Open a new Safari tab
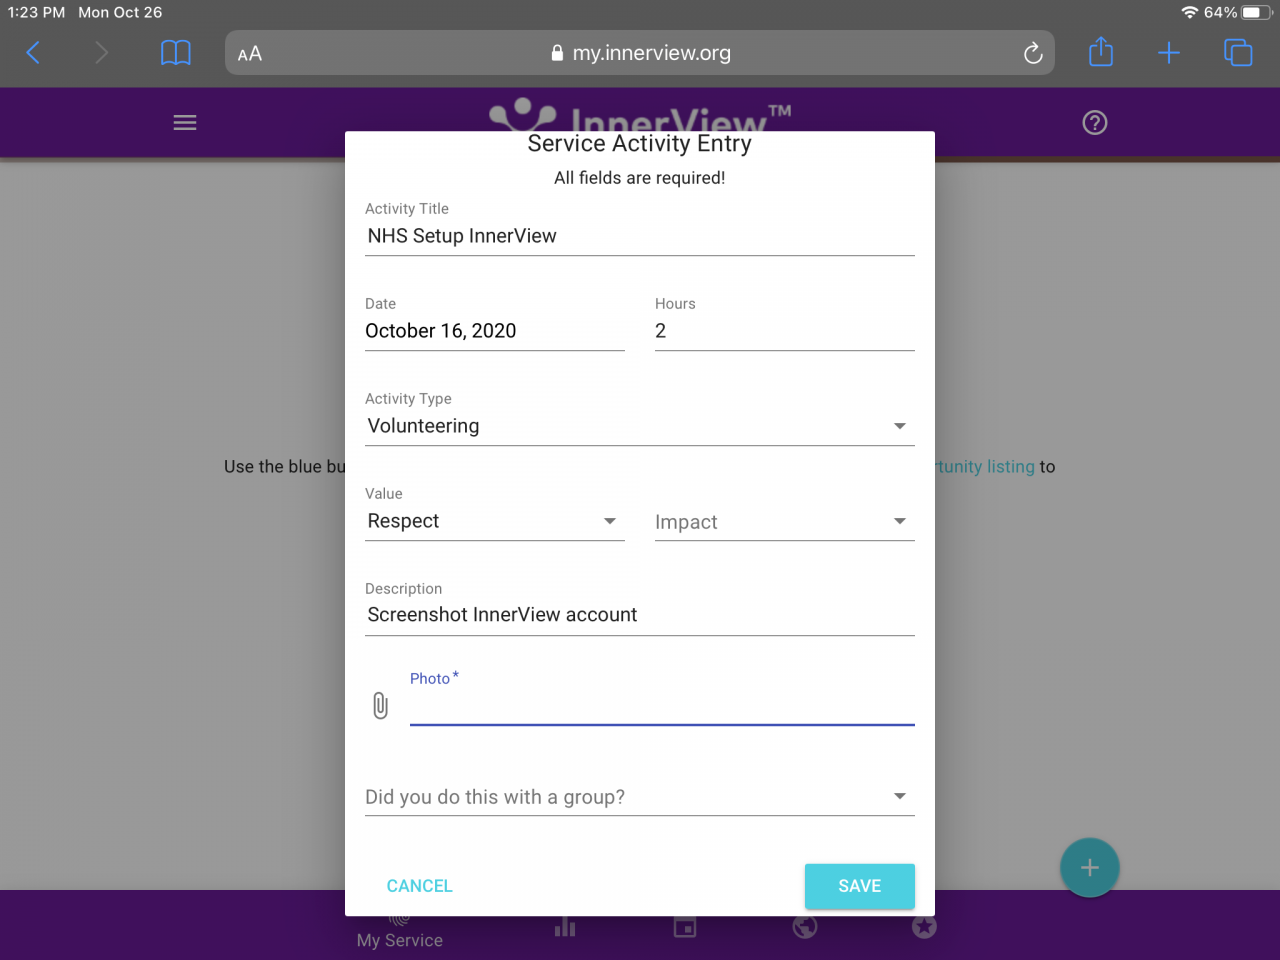This screenshot has height=960, width=1280. pos(1169,53)
